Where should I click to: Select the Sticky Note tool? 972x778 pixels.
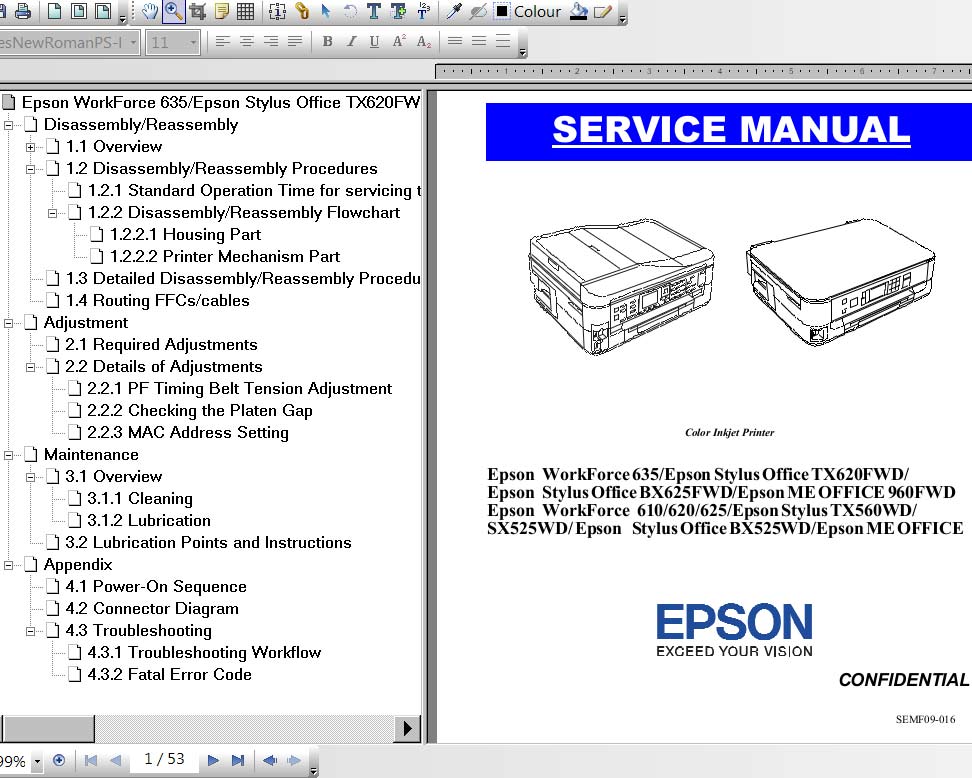pyautogui.click(x=221, y=11)
